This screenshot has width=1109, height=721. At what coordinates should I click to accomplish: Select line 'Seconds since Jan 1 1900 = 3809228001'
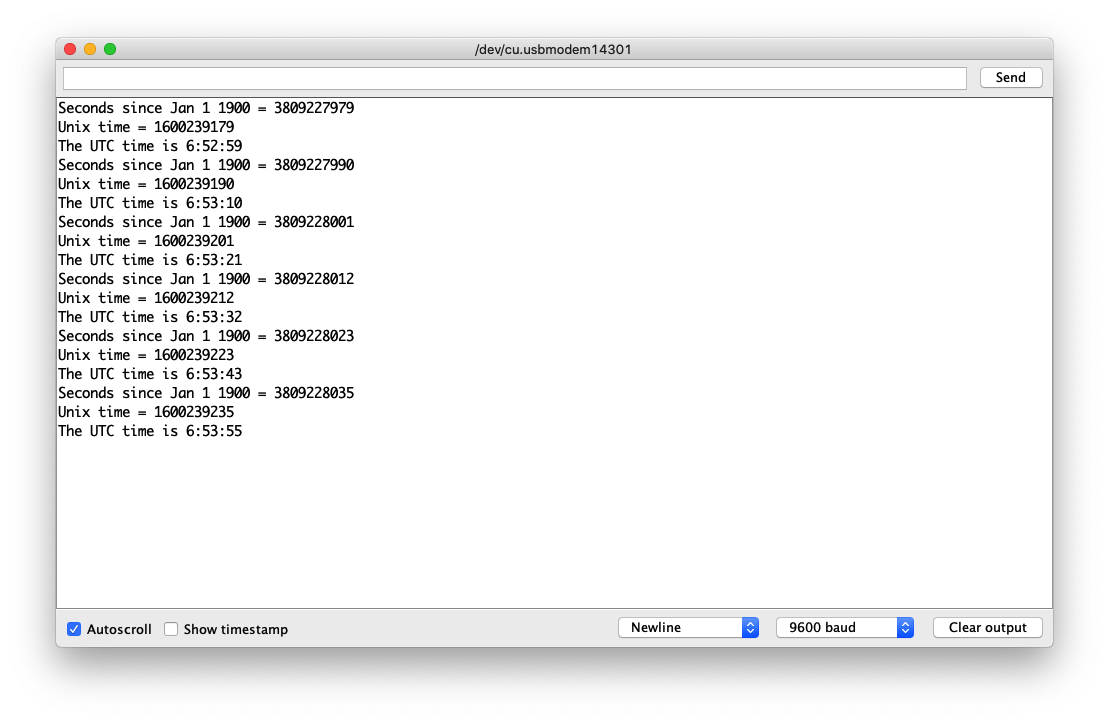tap(206, 222)
